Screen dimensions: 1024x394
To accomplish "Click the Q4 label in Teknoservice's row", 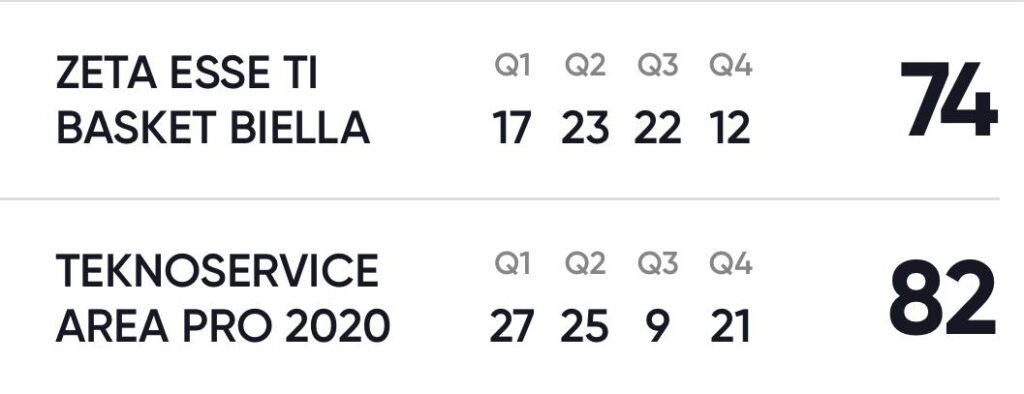I will pos(731,264).
